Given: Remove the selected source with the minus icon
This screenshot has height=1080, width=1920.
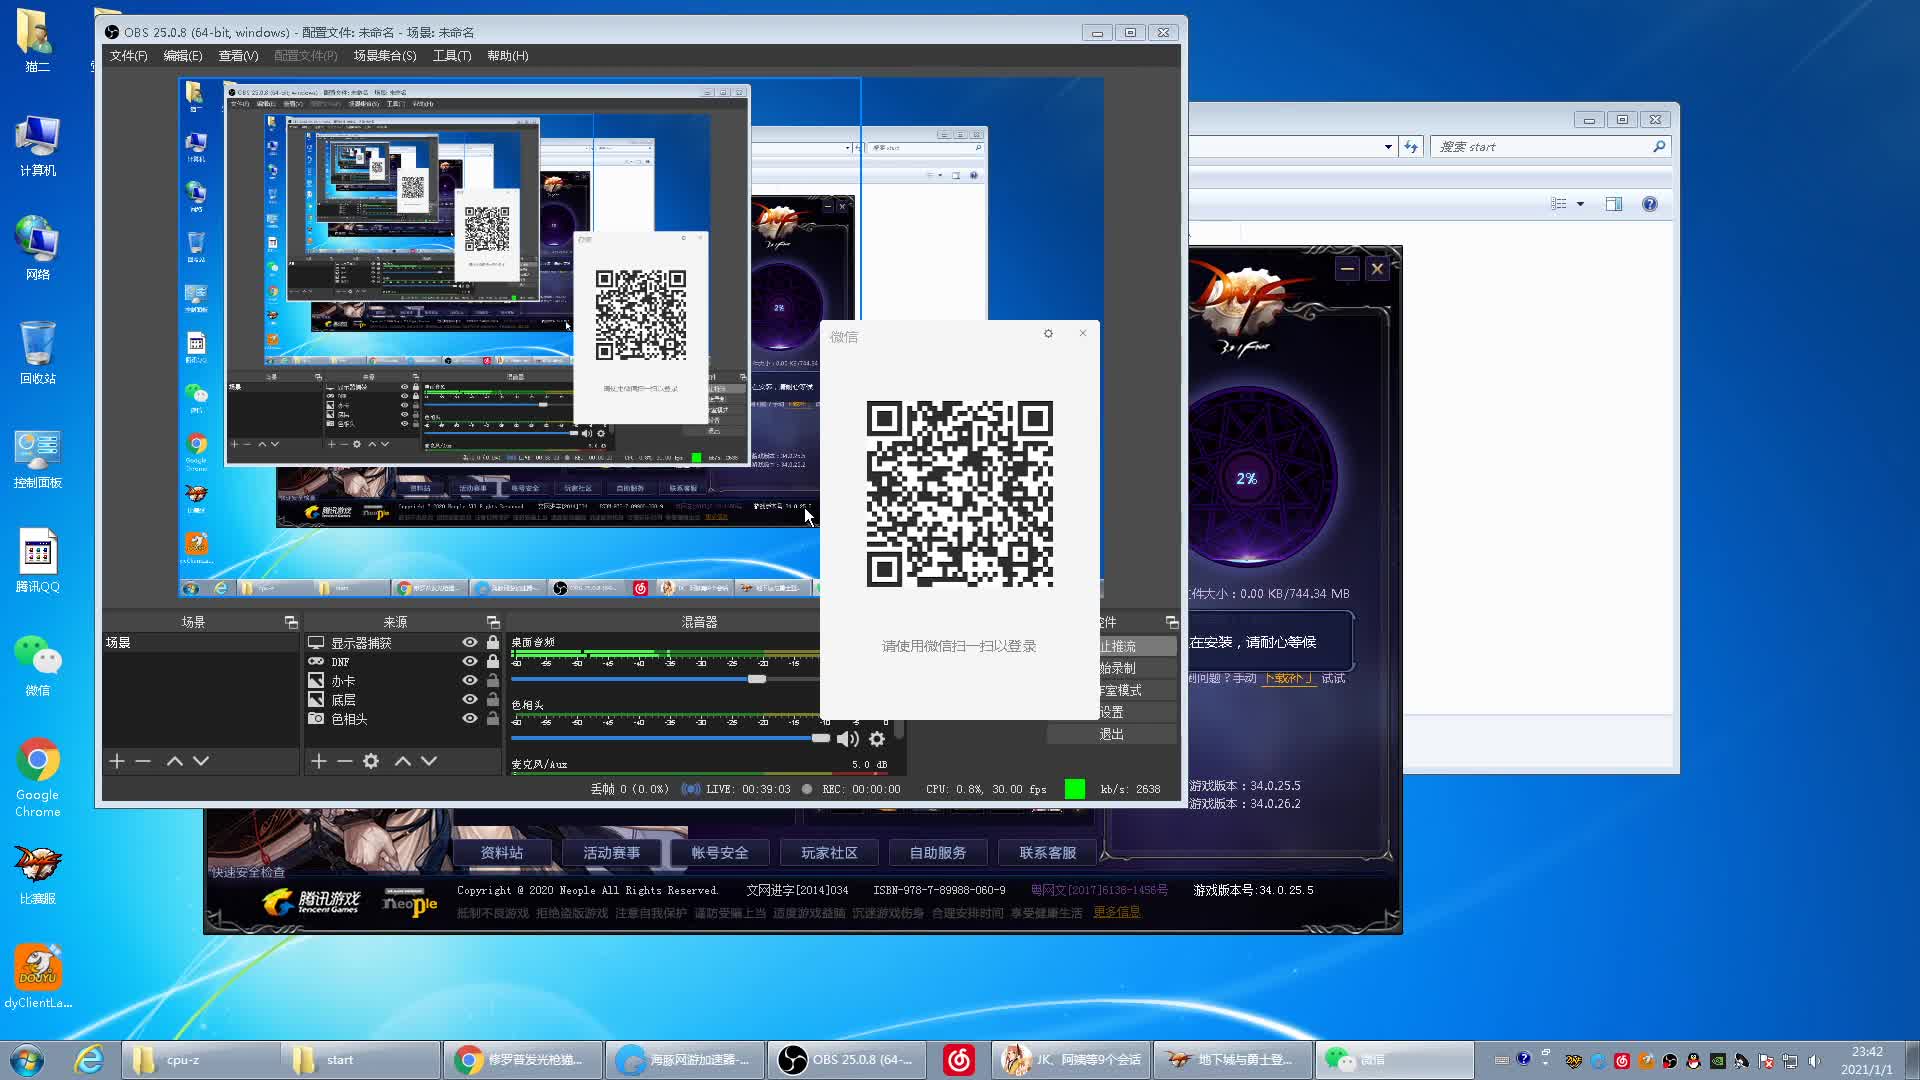Looking at the screenshot, I should (345, 761).
